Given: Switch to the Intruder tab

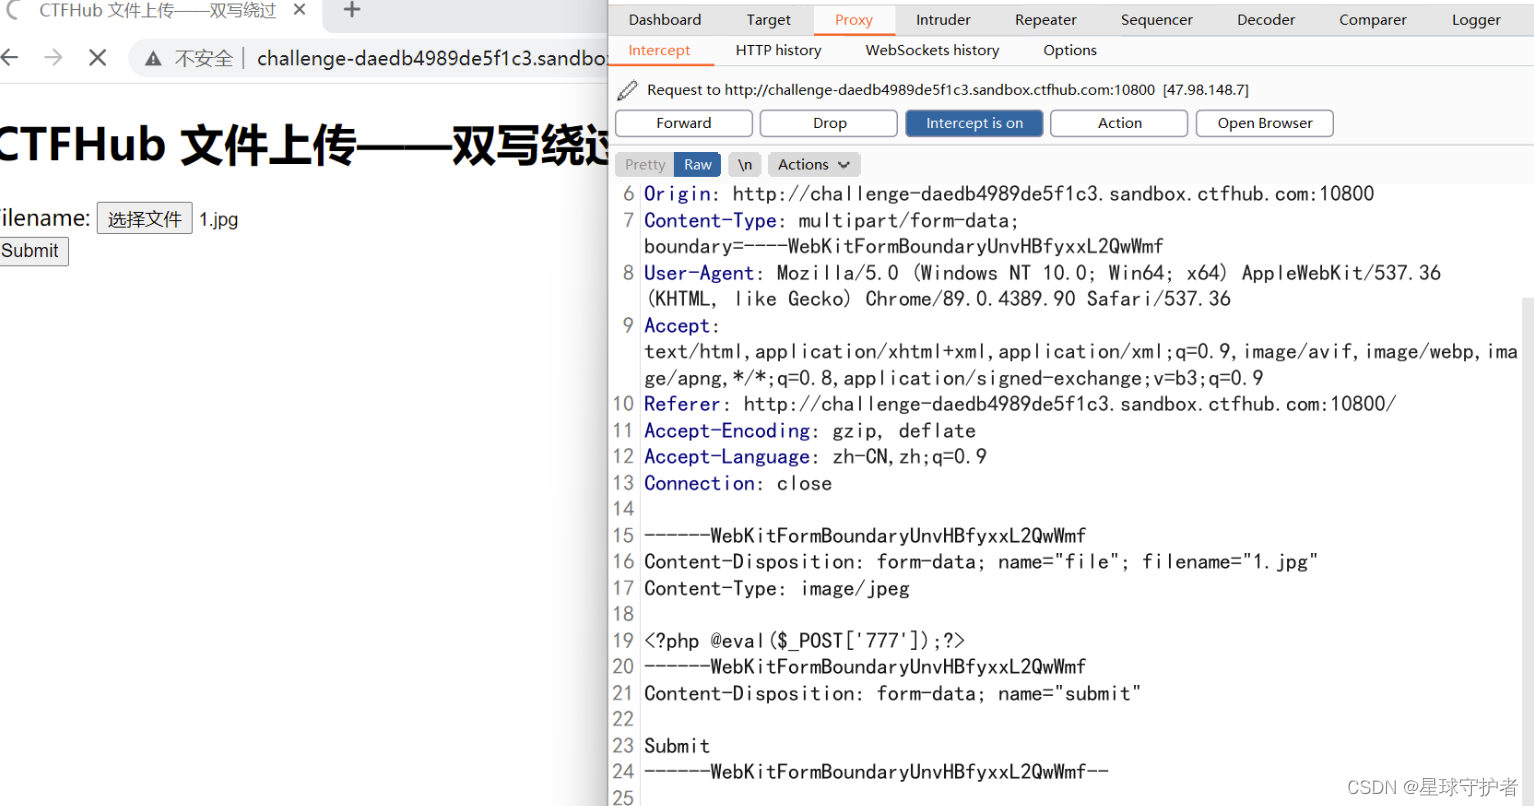Looking at the screenshot, I should 943,20.
